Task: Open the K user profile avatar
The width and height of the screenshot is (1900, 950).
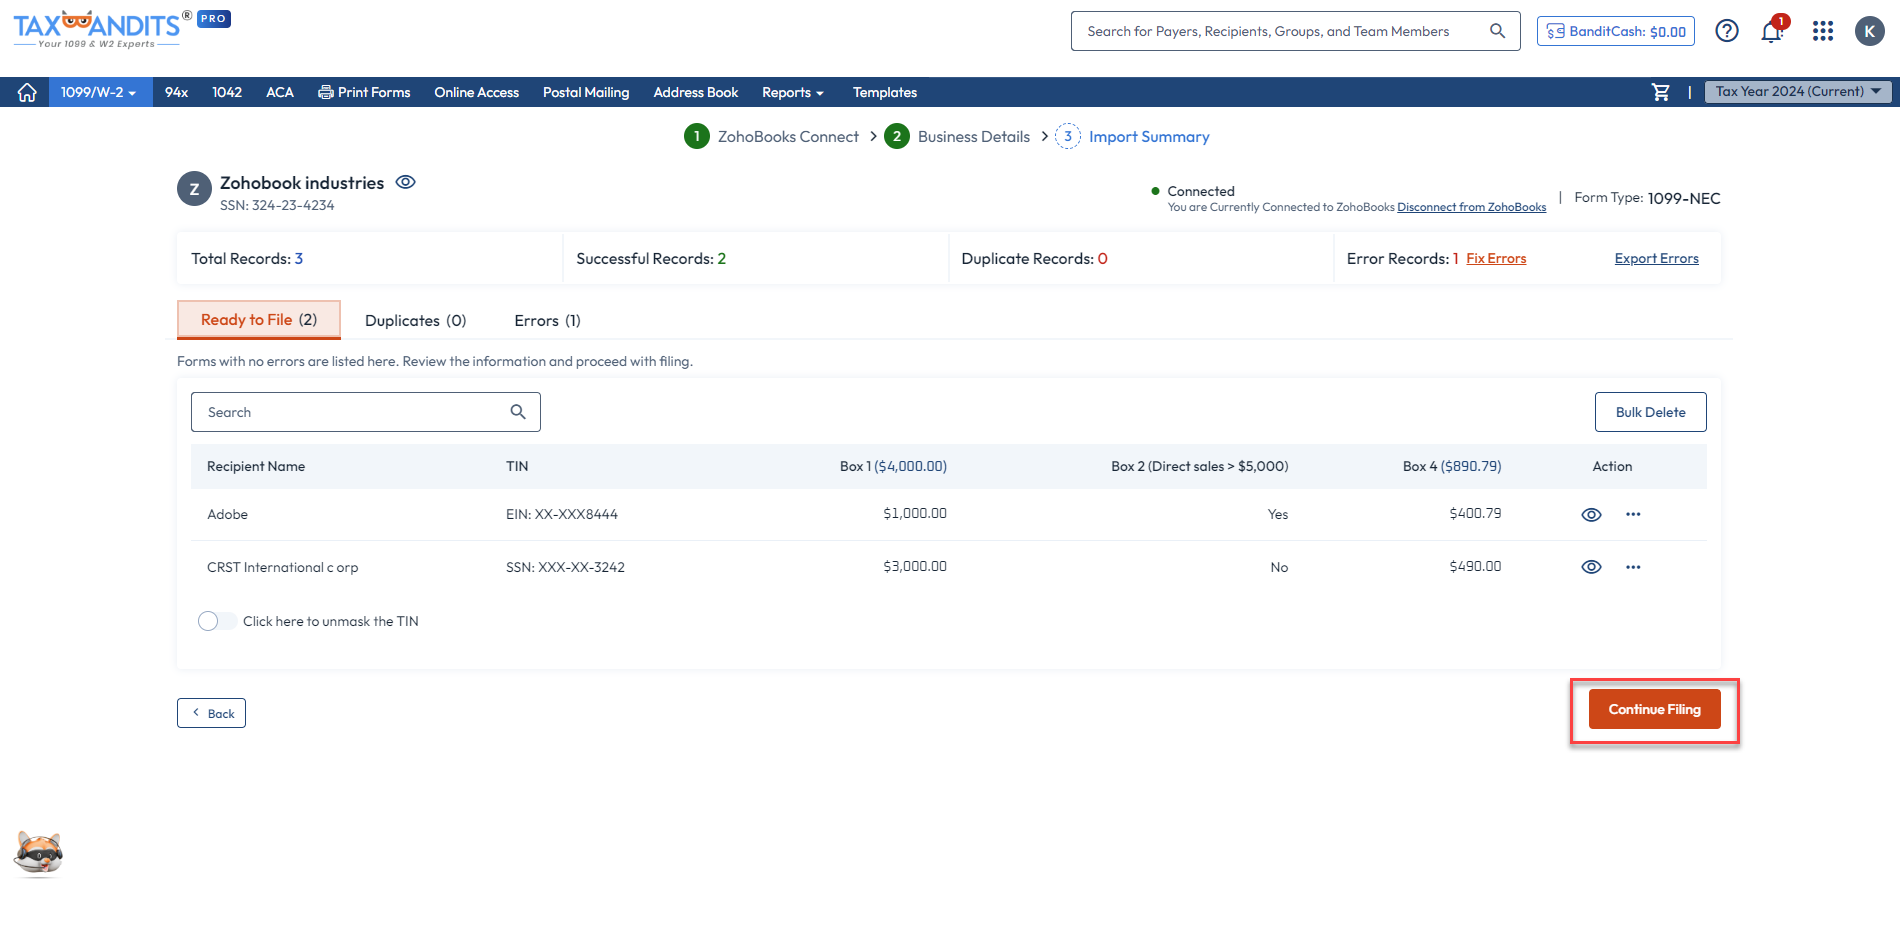Action: point(1869,31)
